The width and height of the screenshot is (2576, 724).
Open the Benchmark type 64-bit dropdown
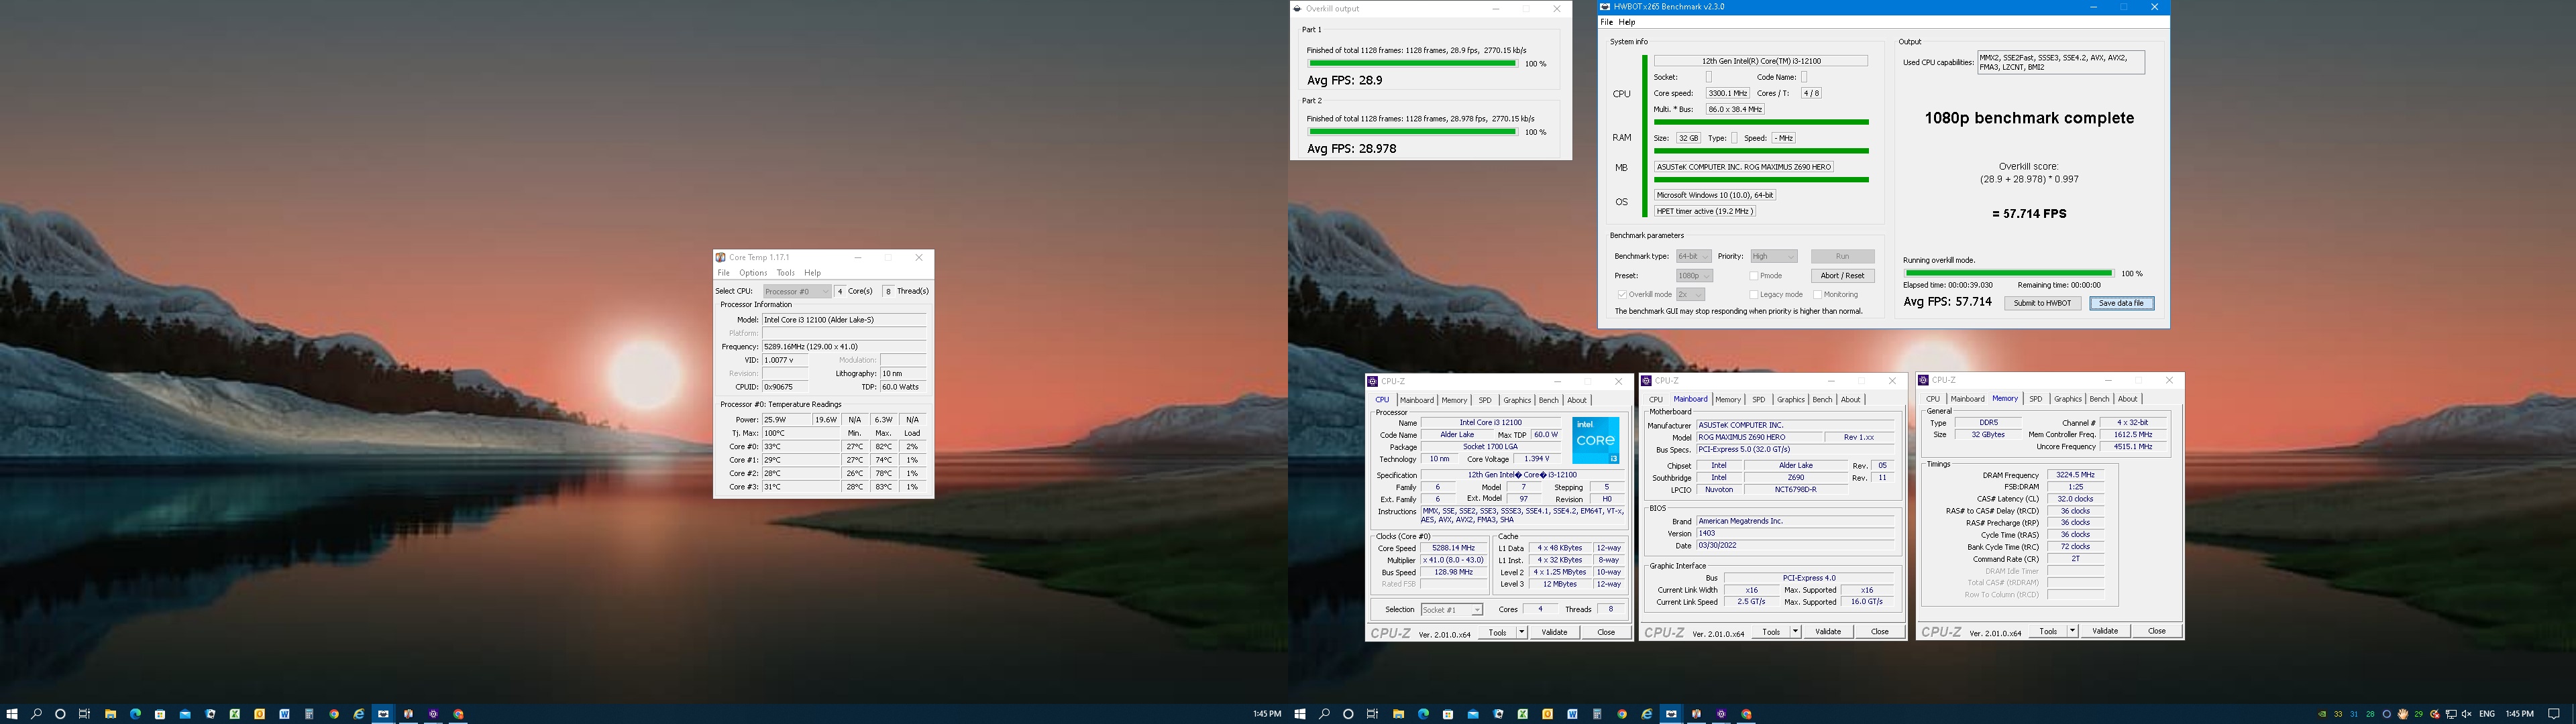tap(1694, 256)
